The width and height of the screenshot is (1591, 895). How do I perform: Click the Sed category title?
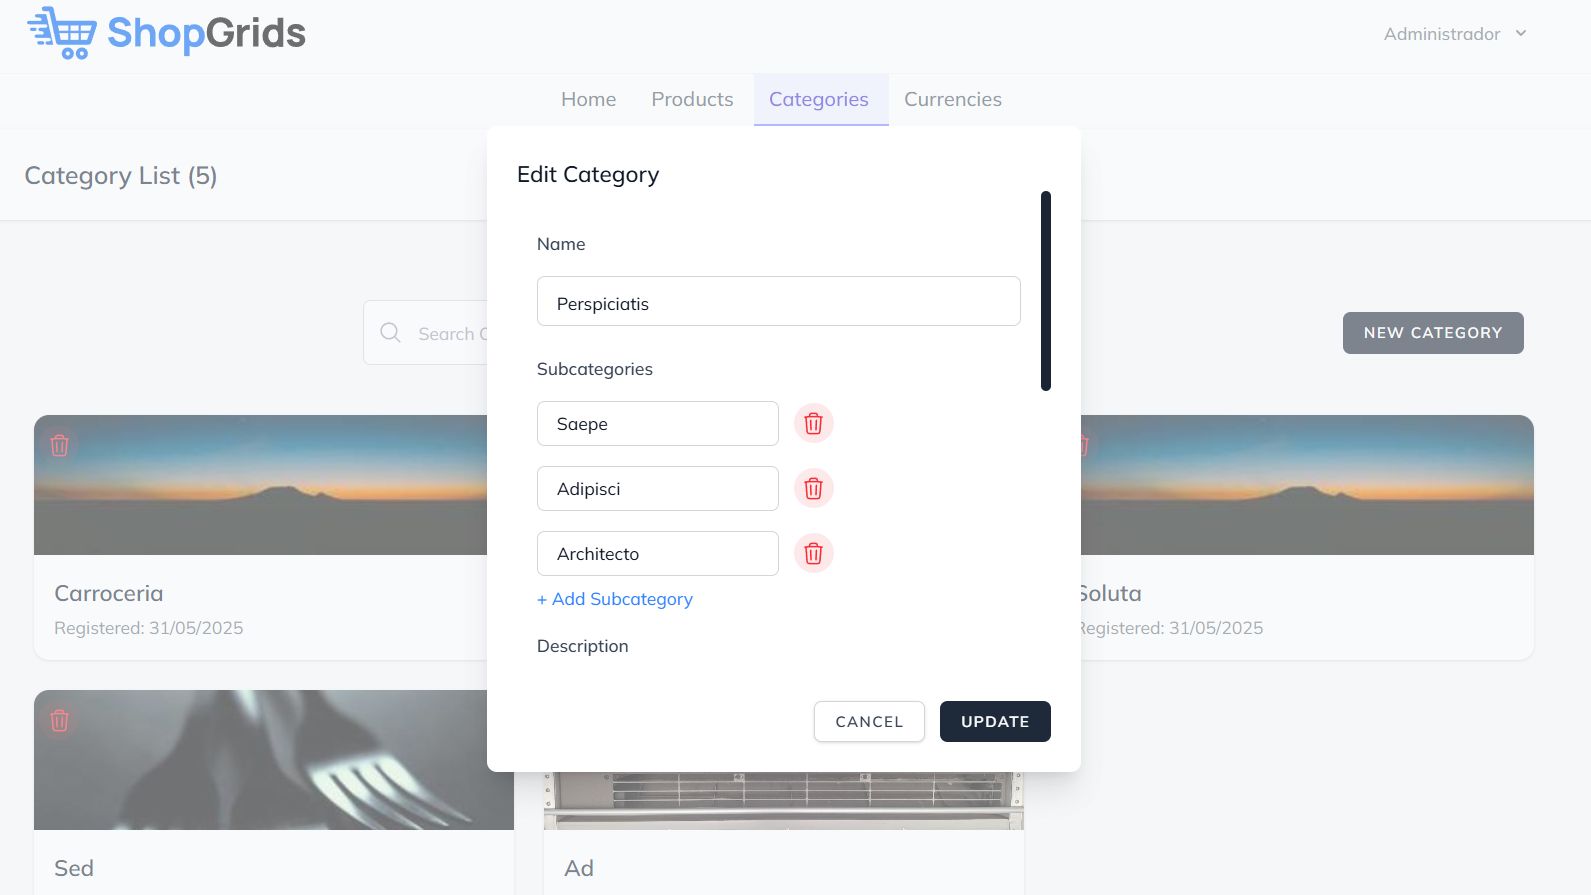point(74,868)
